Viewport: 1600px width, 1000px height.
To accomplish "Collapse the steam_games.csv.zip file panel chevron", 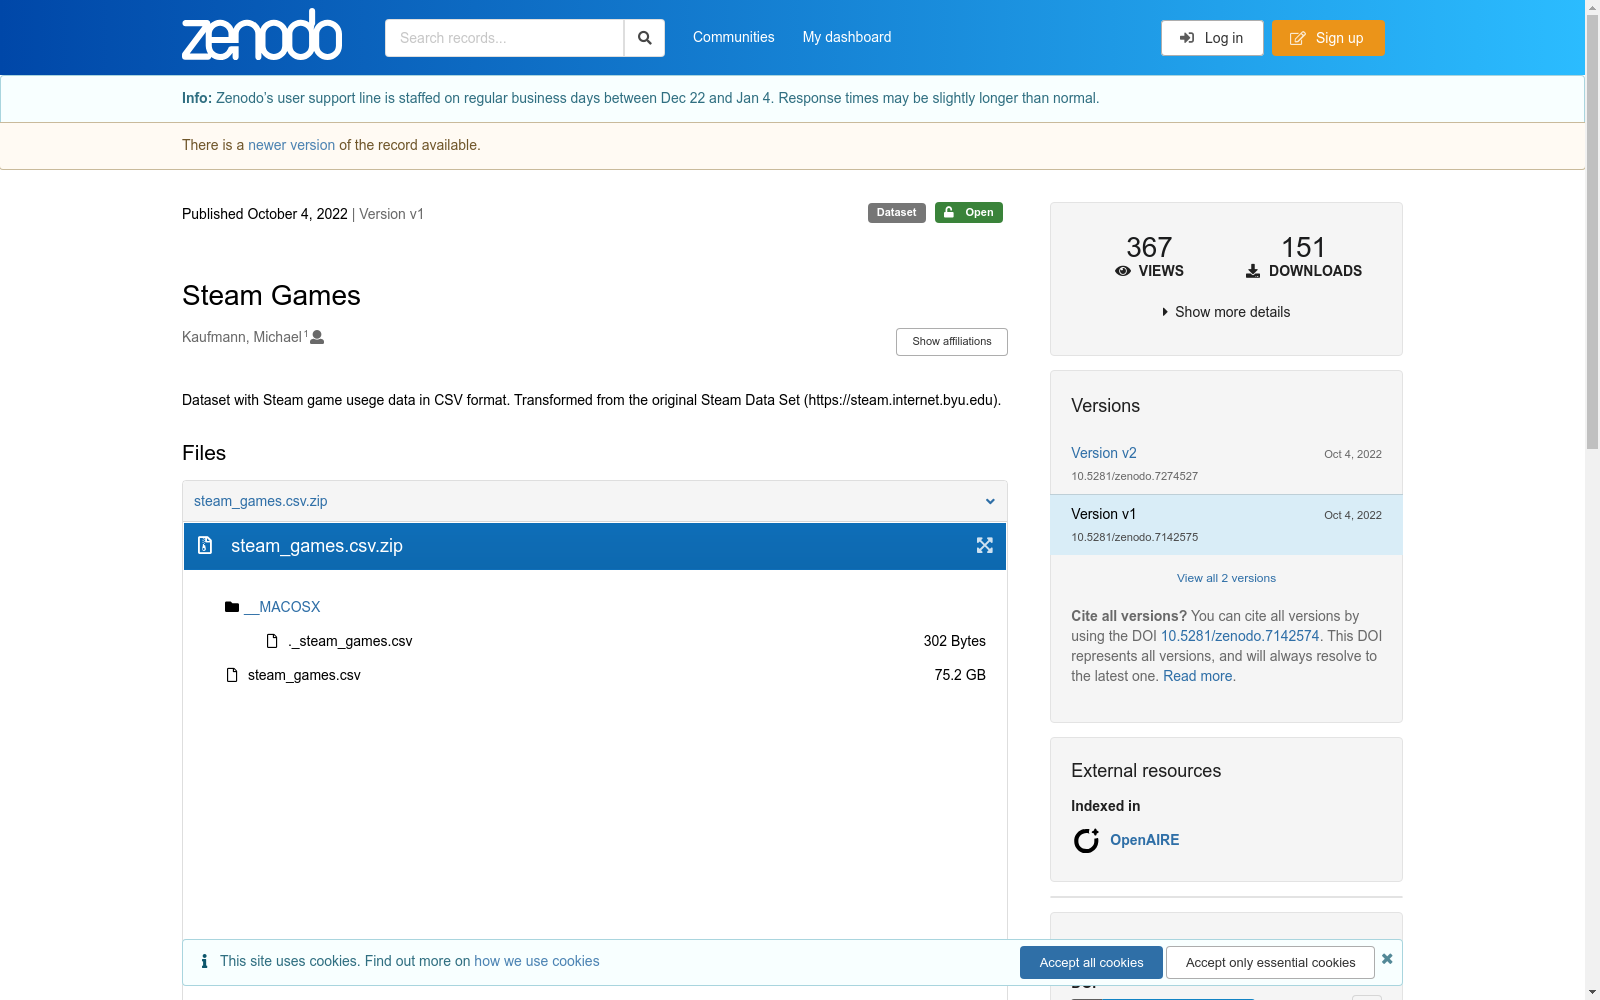I will point(990,501).
